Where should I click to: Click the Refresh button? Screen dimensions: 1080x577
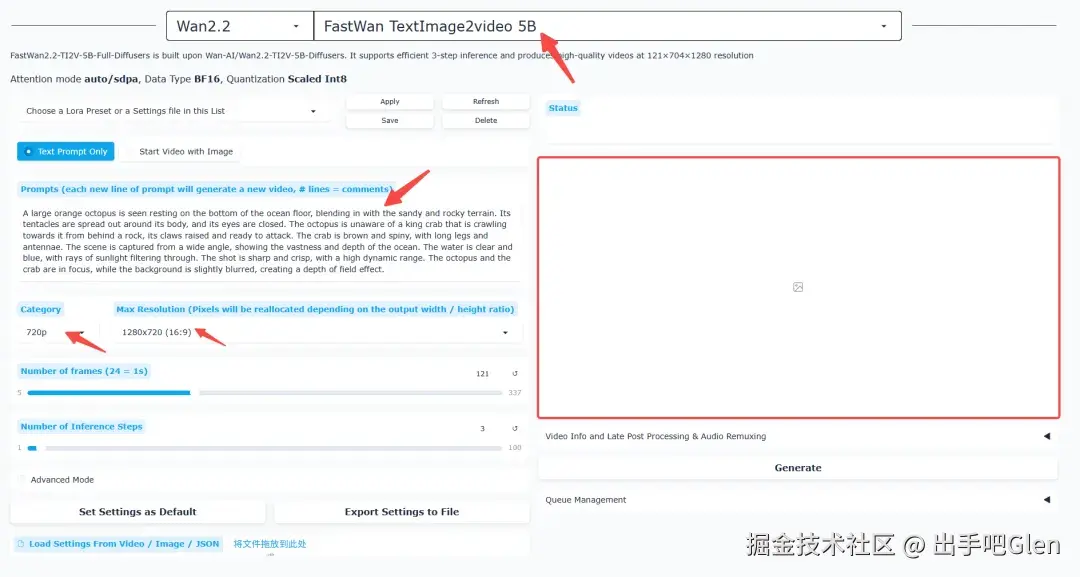[x=486, y=101]
